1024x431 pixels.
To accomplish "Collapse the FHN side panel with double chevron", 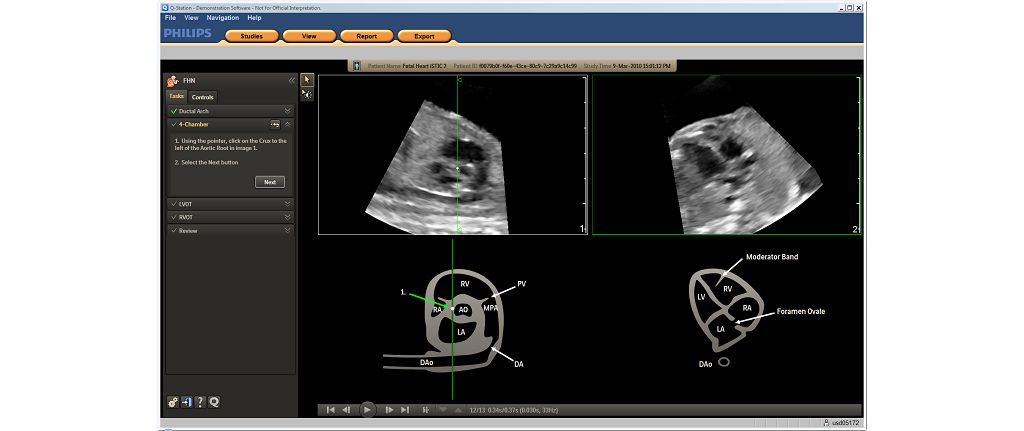I will pos(291,80).
